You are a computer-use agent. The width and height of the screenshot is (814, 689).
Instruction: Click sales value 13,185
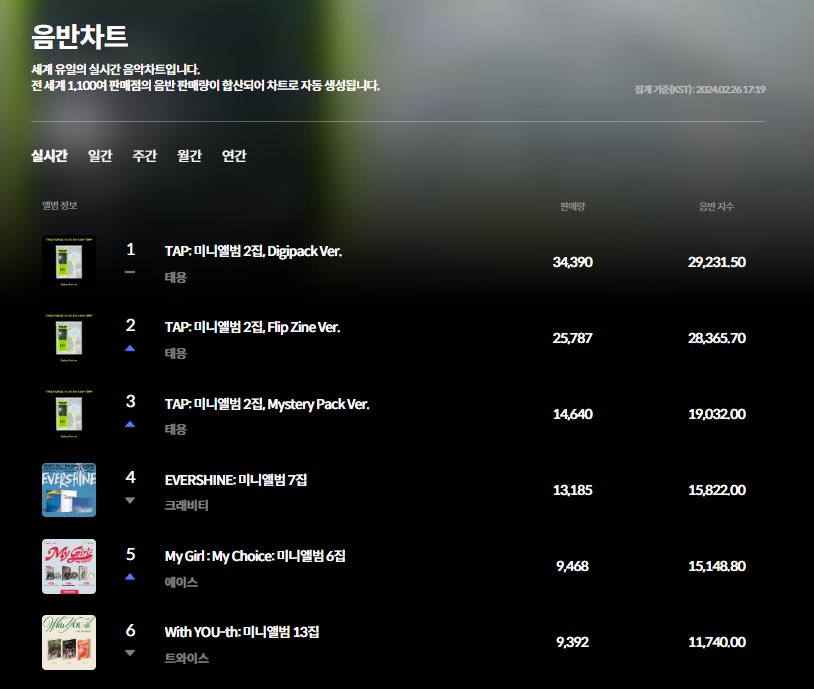point(573,490)
